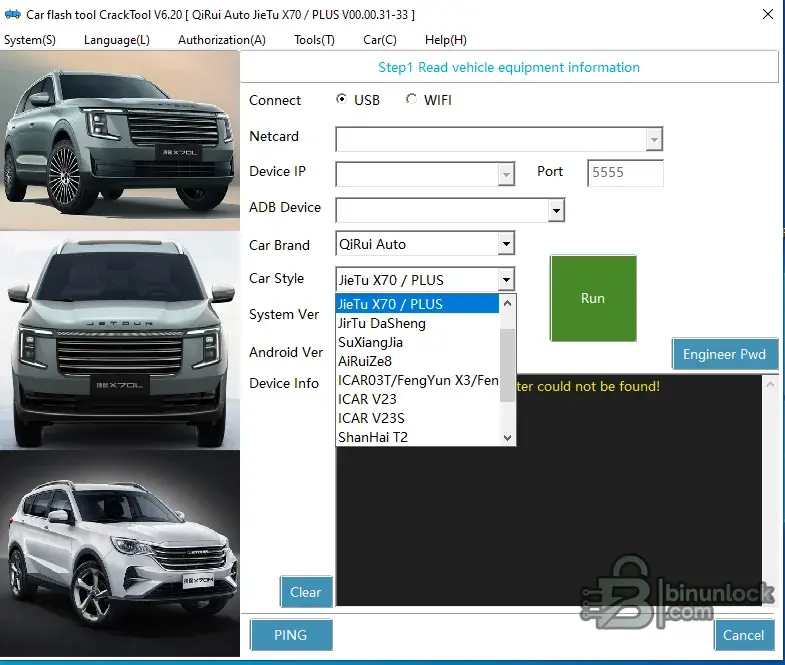Click the car style list scrollbar thumb

pos(507,365)
